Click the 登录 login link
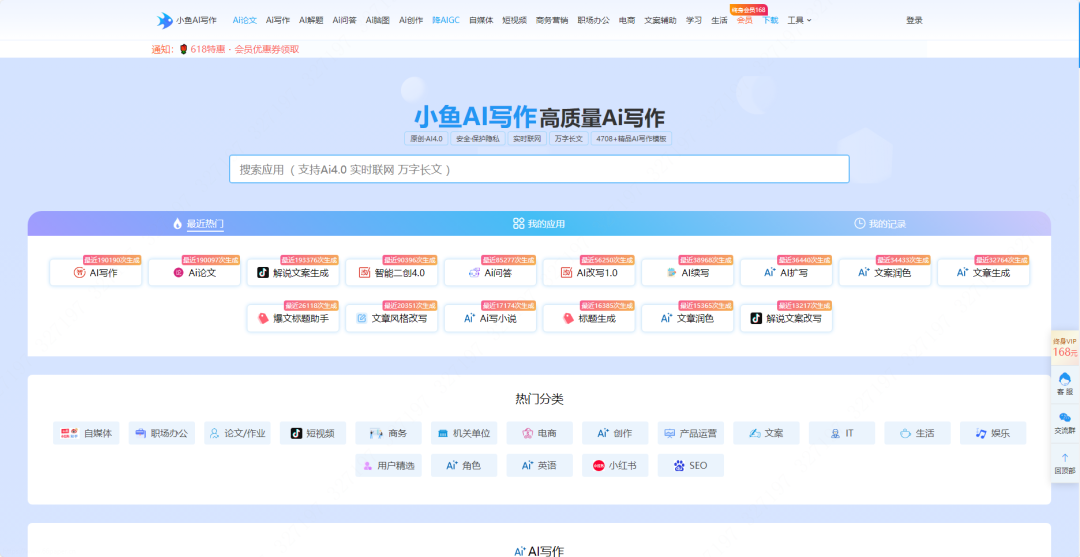 click(914, 21)
